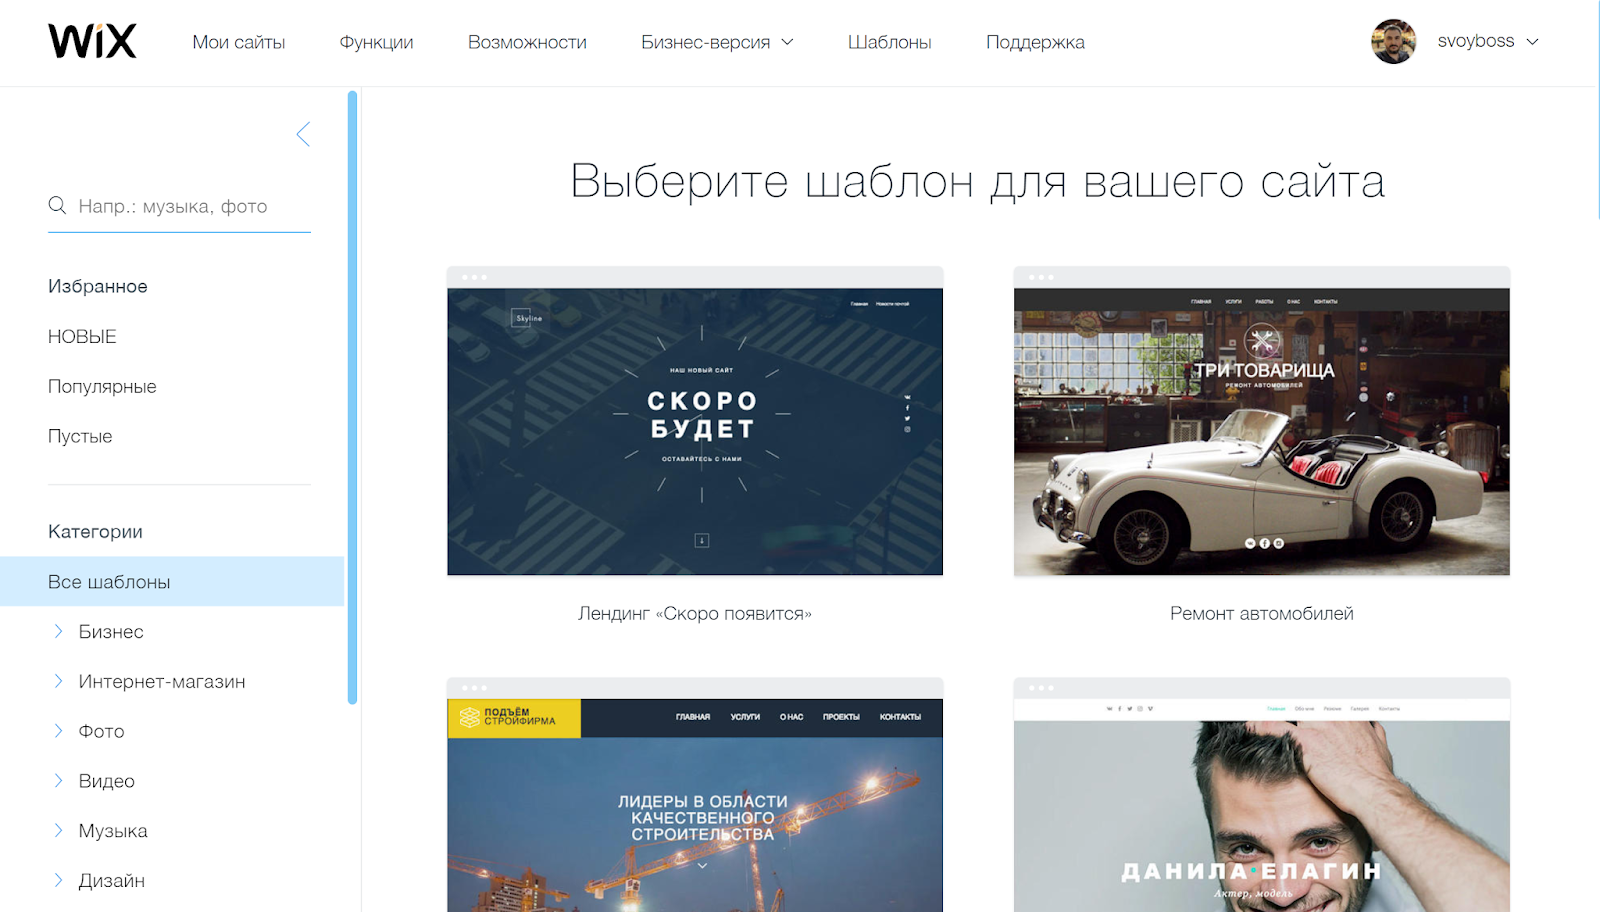Expand the Интернет-магазин category chevron

58,681
